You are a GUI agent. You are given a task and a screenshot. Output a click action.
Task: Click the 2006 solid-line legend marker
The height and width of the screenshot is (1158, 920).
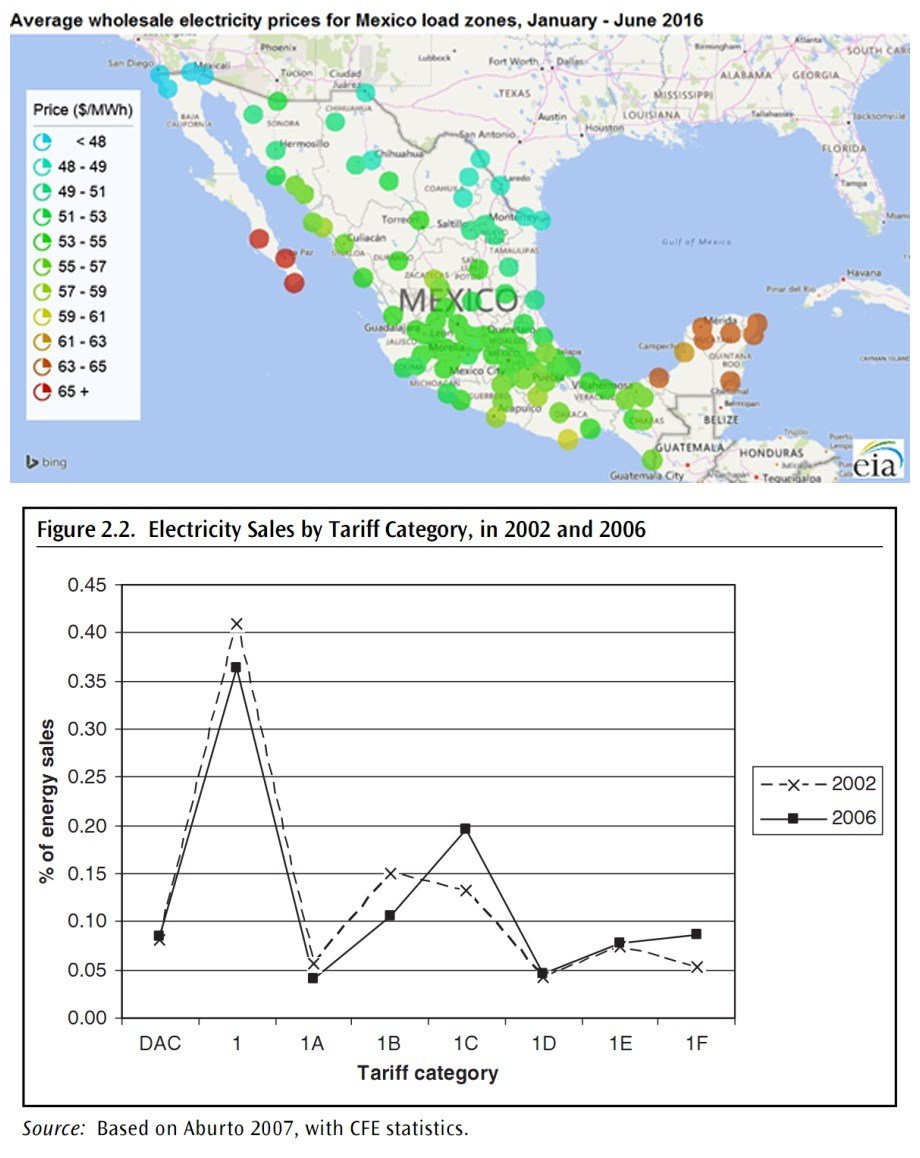click(x=794, y=818)
